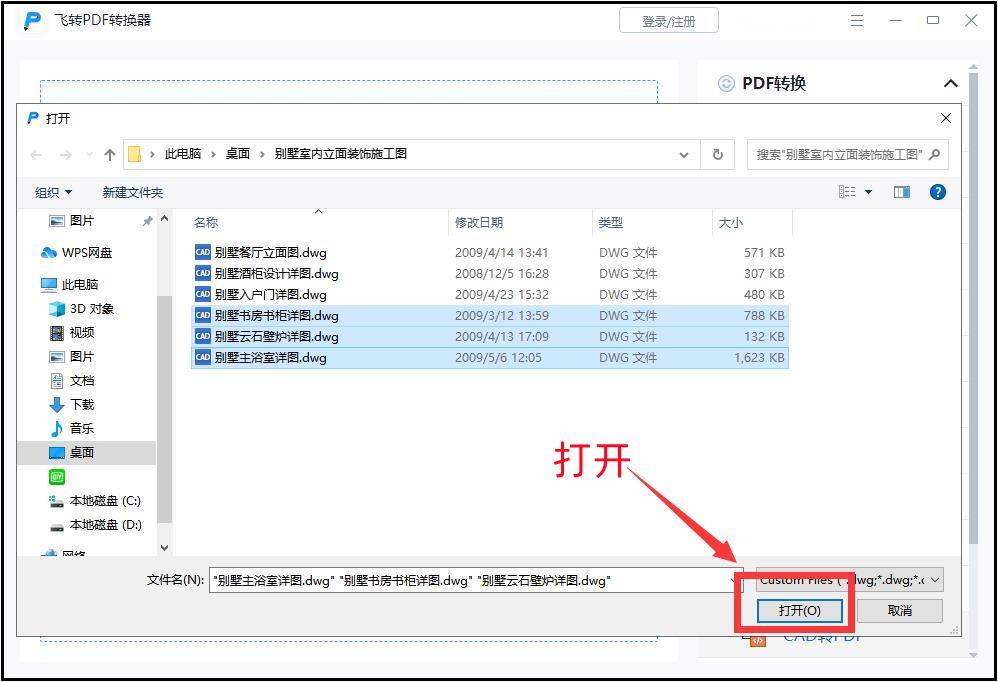The image size is (998, 682).
Task: Open the preview pane icon in dialog toolbar
Action: (x=901, y=191)
